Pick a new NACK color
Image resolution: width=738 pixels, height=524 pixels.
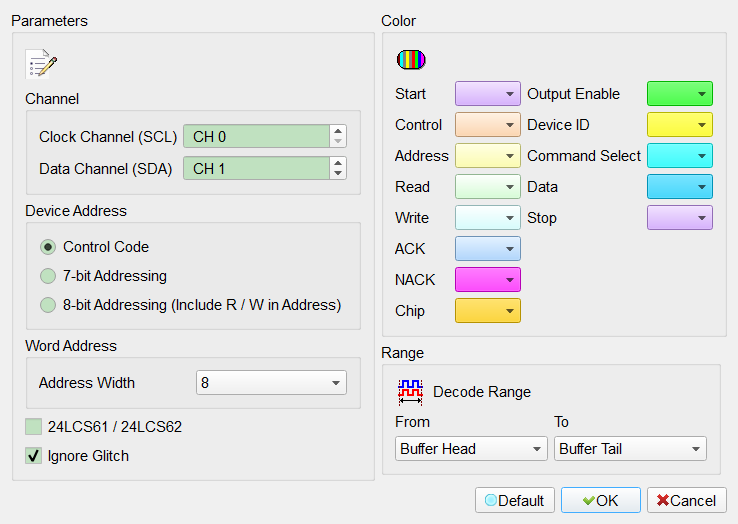(488, 280)
